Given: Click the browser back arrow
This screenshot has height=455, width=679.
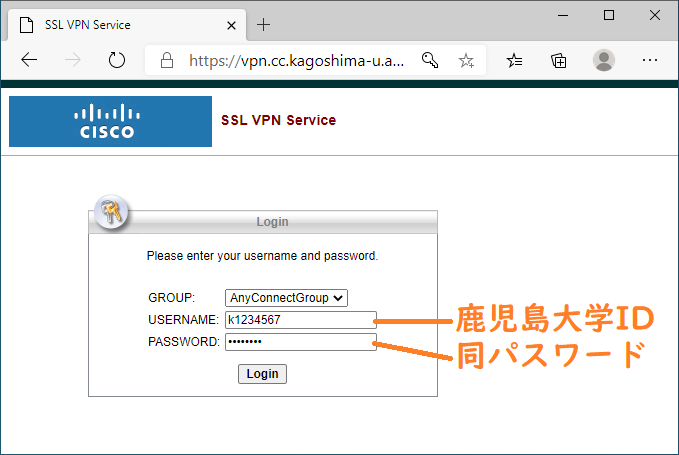Looking at the screenshot, I should click(x=29, y=60).
